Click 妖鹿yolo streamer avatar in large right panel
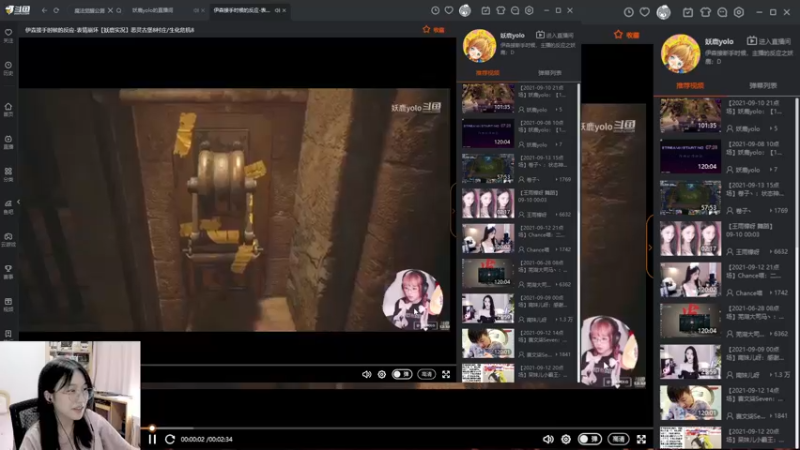 [680, 53]
